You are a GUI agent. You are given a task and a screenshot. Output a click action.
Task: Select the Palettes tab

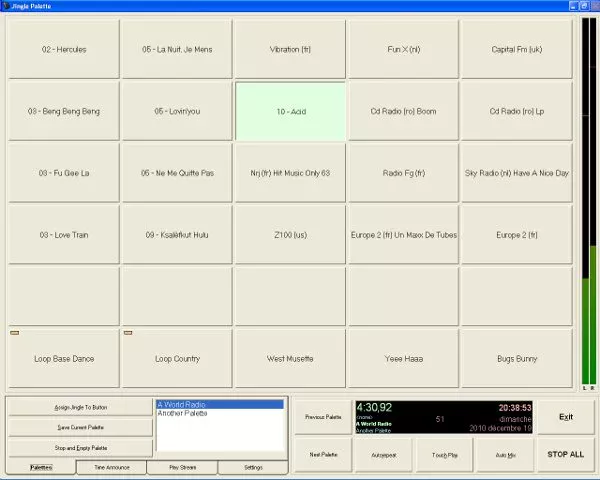point(41,467)
